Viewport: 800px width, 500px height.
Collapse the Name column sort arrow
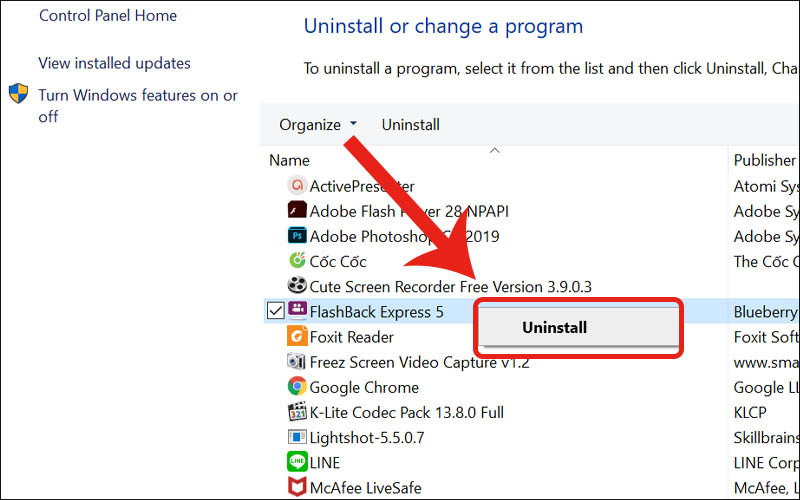pyautogui.click(x=493, y=151)
